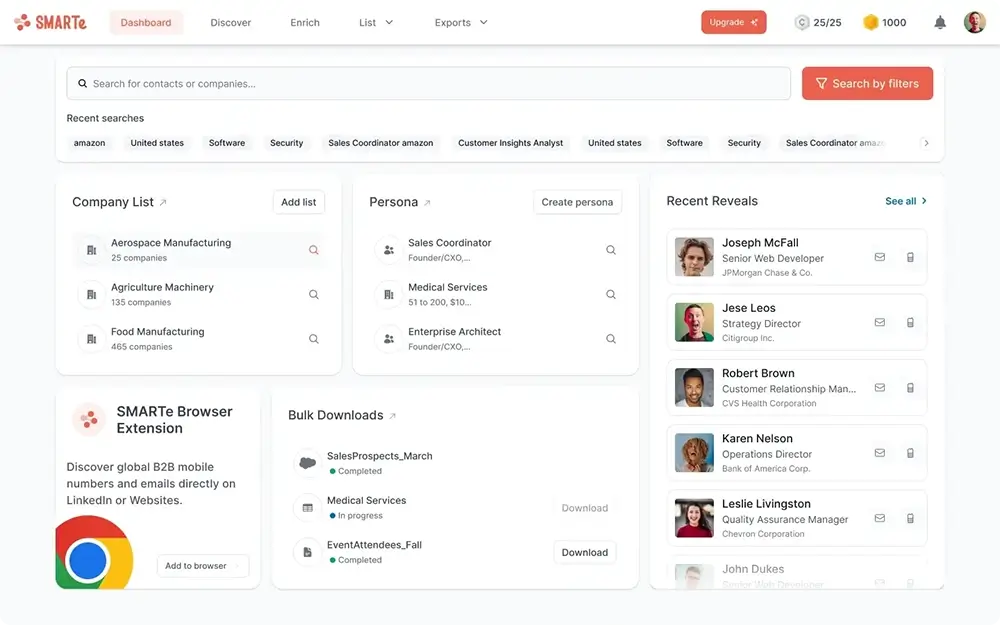Viewport: 1000px width, 625px height.
Task: Reveal Jese Leos's email
Action: pyautogui.click(x=879, y=322)
